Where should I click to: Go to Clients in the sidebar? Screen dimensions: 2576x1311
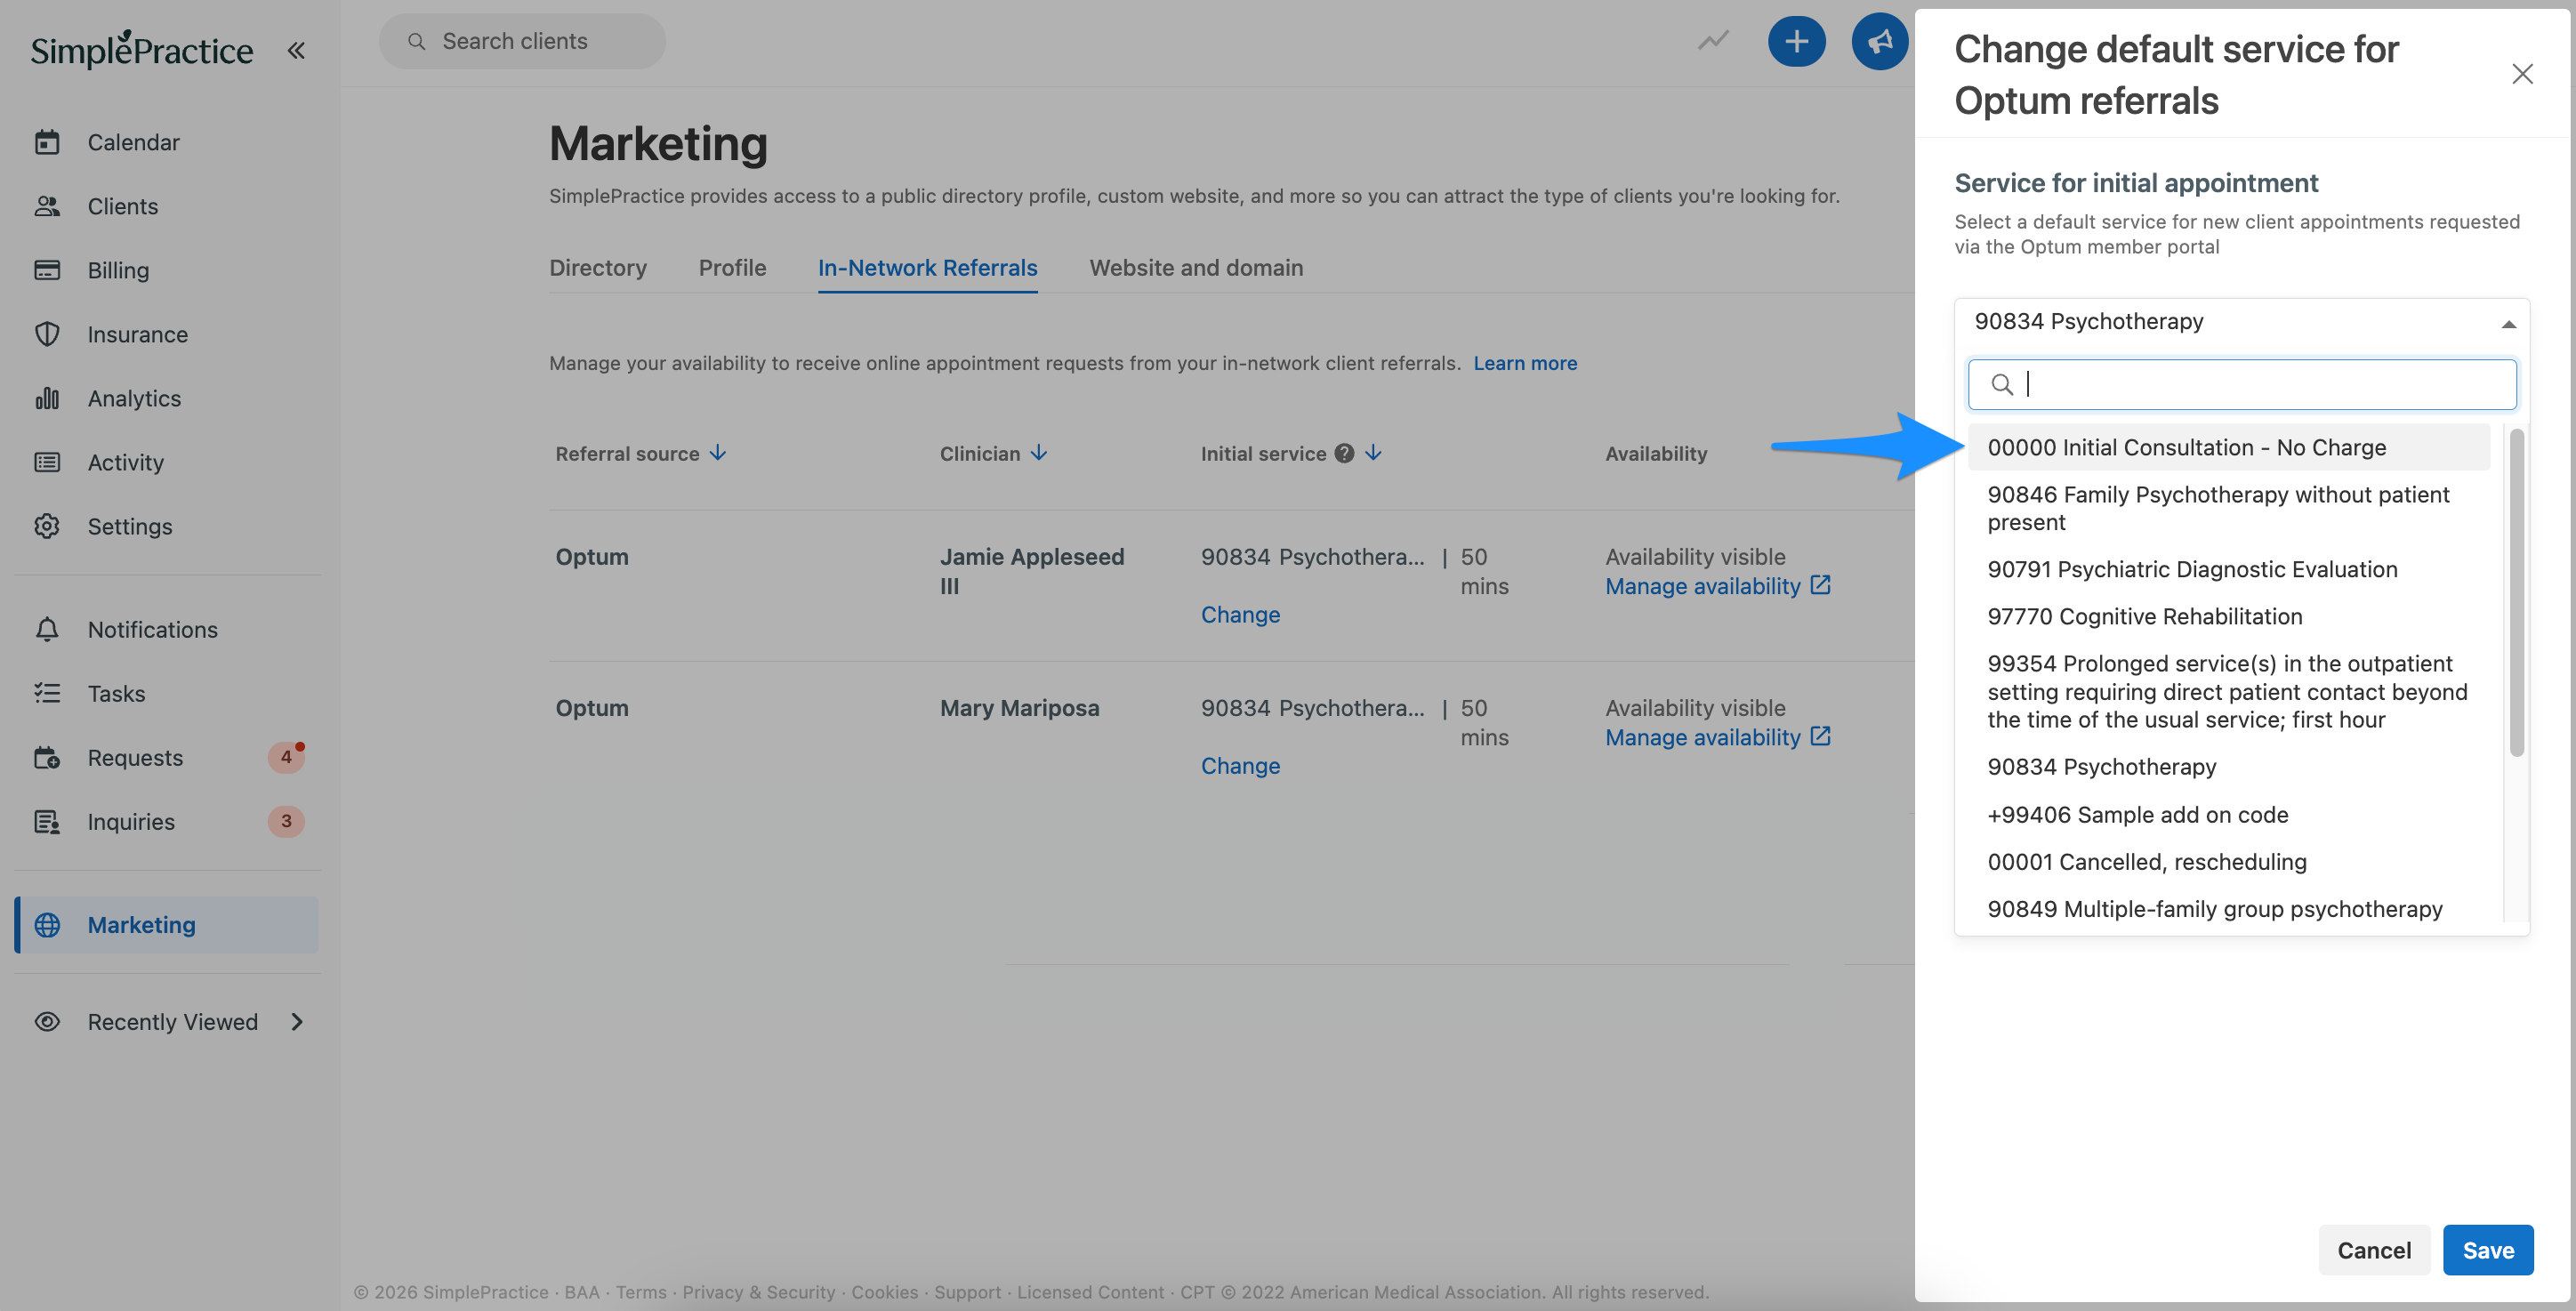coord(122,206)
